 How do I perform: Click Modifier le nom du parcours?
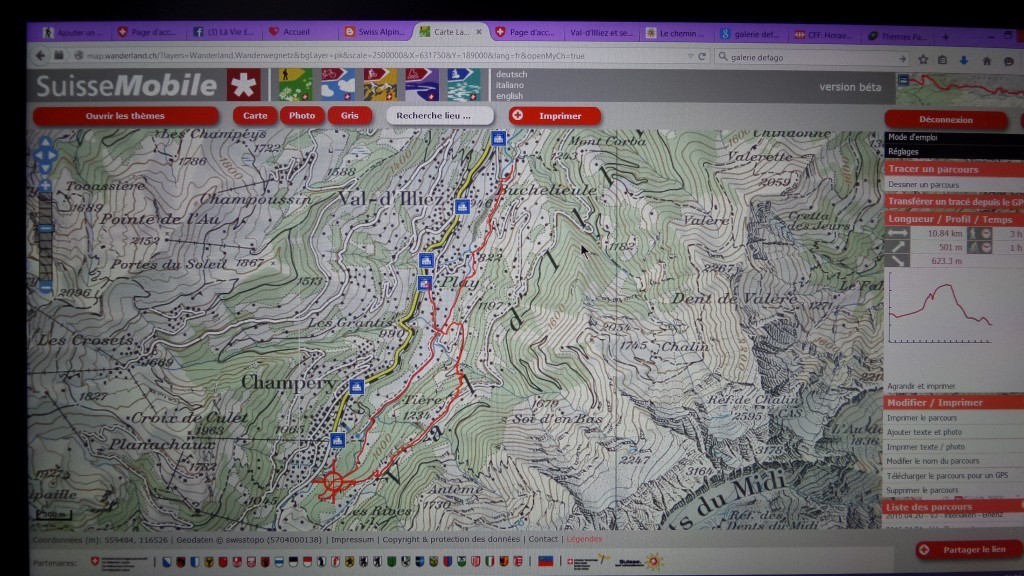pos(933,461)
